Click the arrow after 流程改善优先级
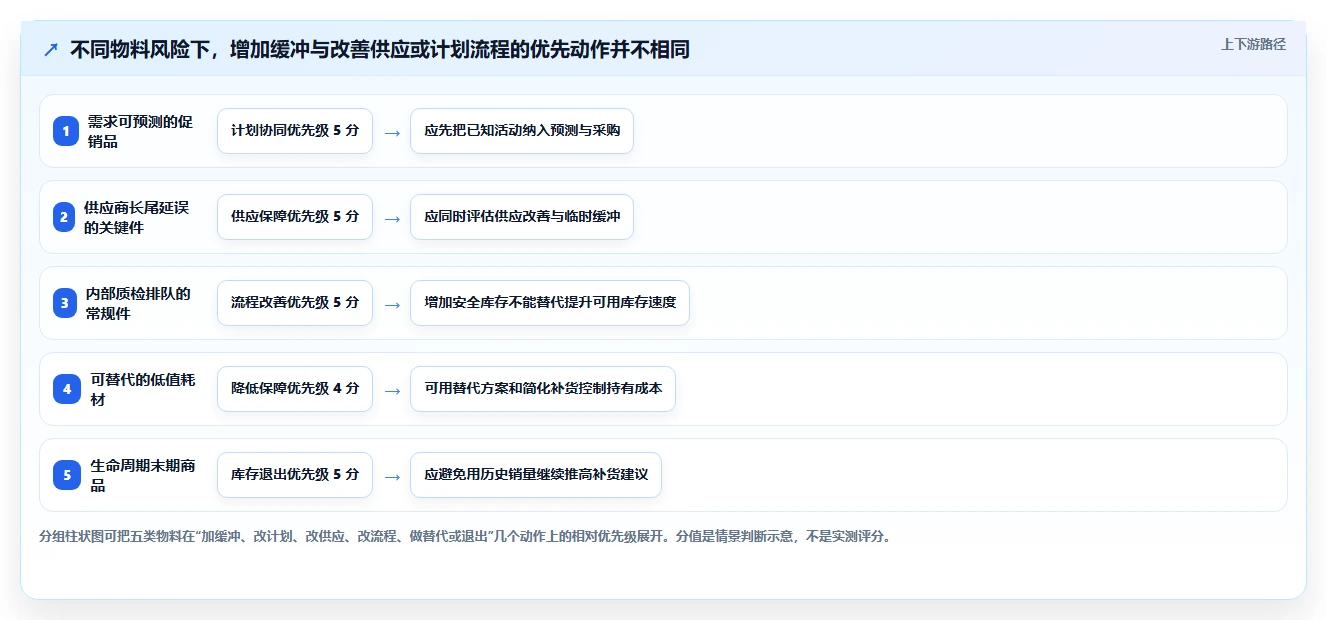Screen dimensions: 1327x620 [392, 304]
